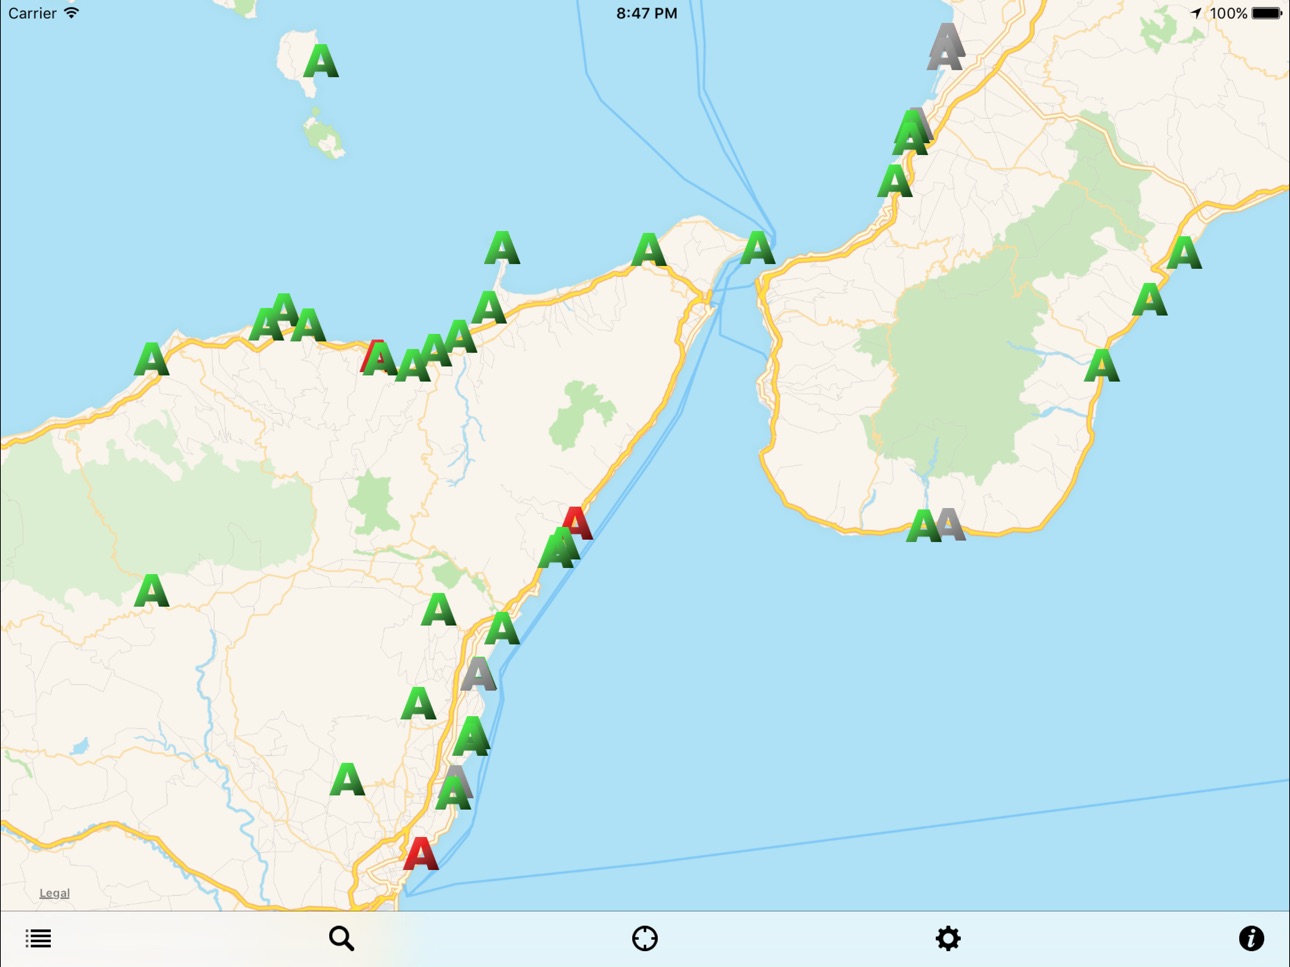This screenshot has width=1290, height=967.
Task: Select green marker beside gray one on southern tip
Action: [x=922, y=526]
